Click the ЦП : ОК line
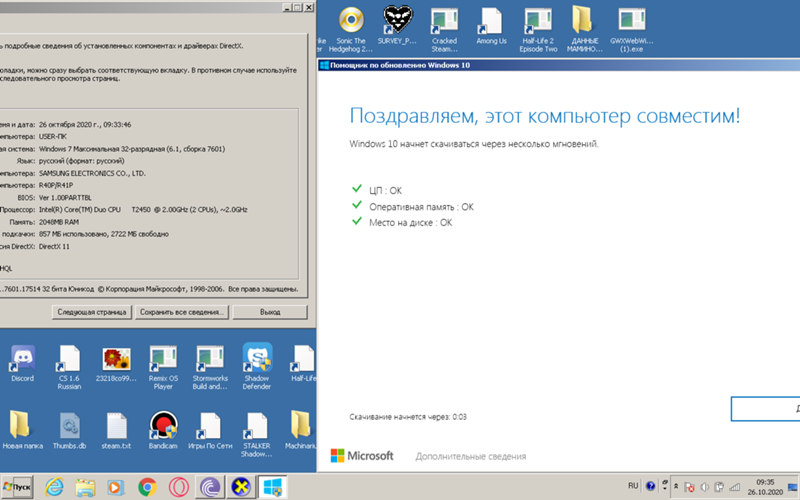The height and width of the screenshot is (500, 800). tap(385, 190)
